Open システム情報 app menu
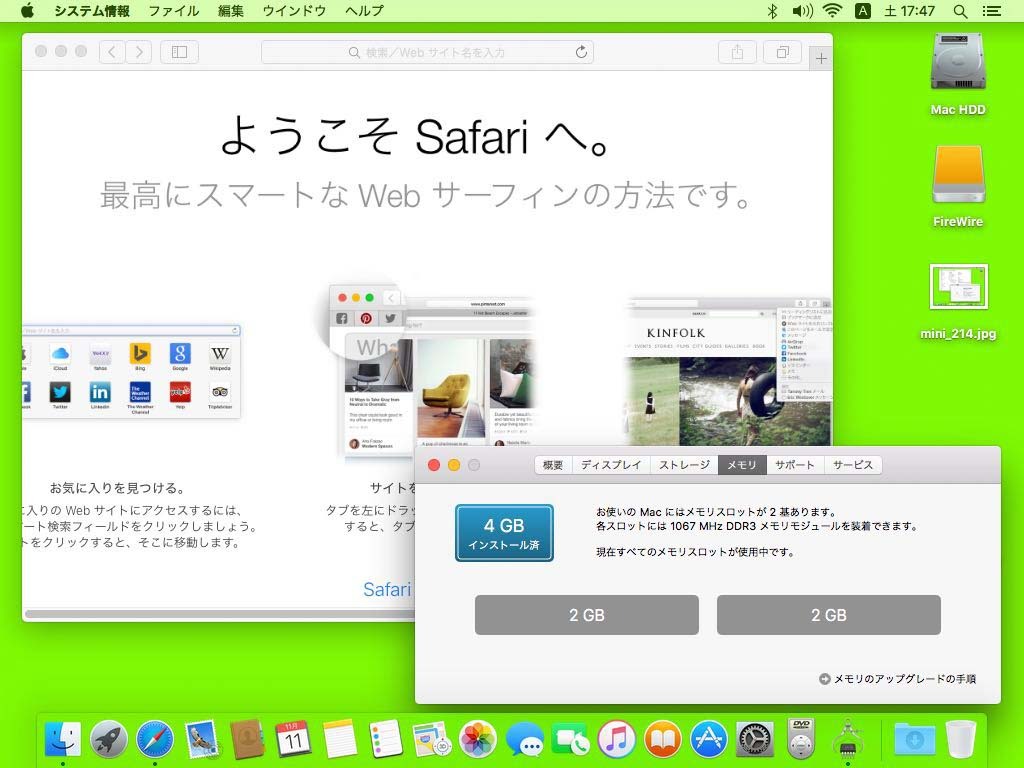 pyautogui.click(x=91, y=11)
